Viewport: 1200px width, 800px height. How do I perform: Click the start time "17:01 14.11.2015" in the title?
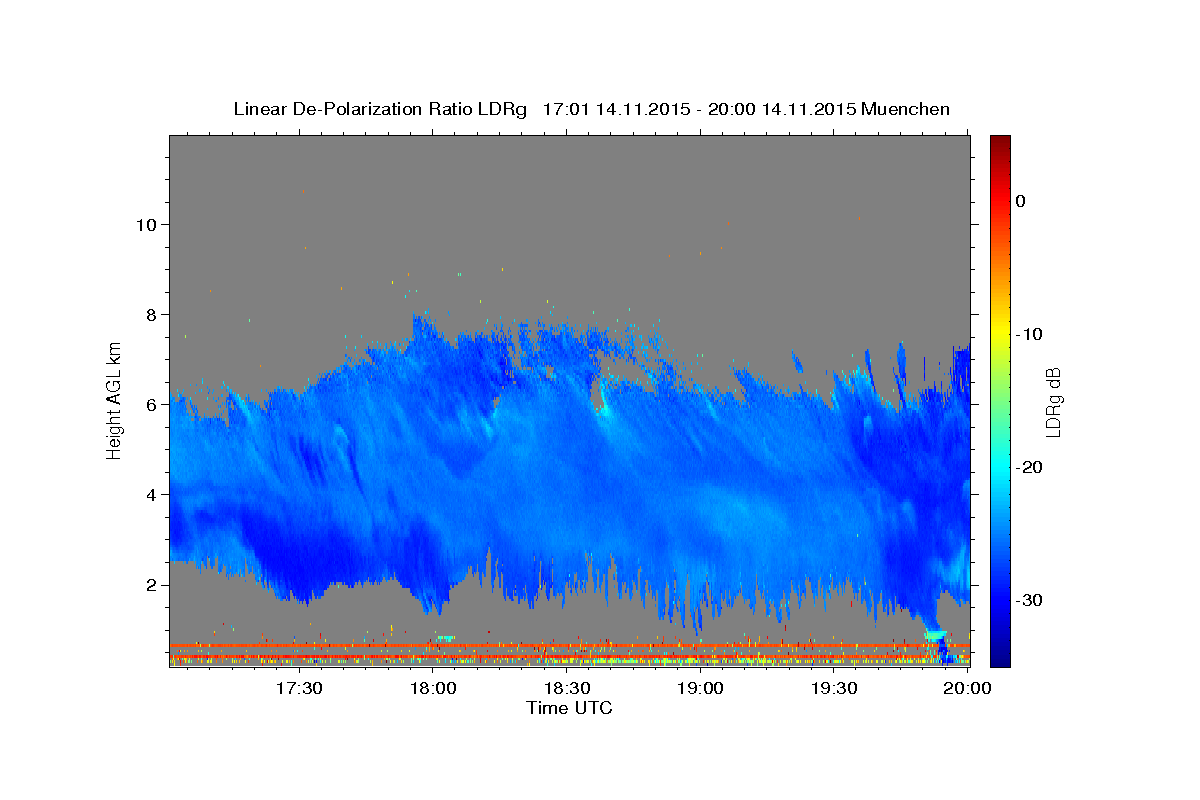[x=616, y=109]
